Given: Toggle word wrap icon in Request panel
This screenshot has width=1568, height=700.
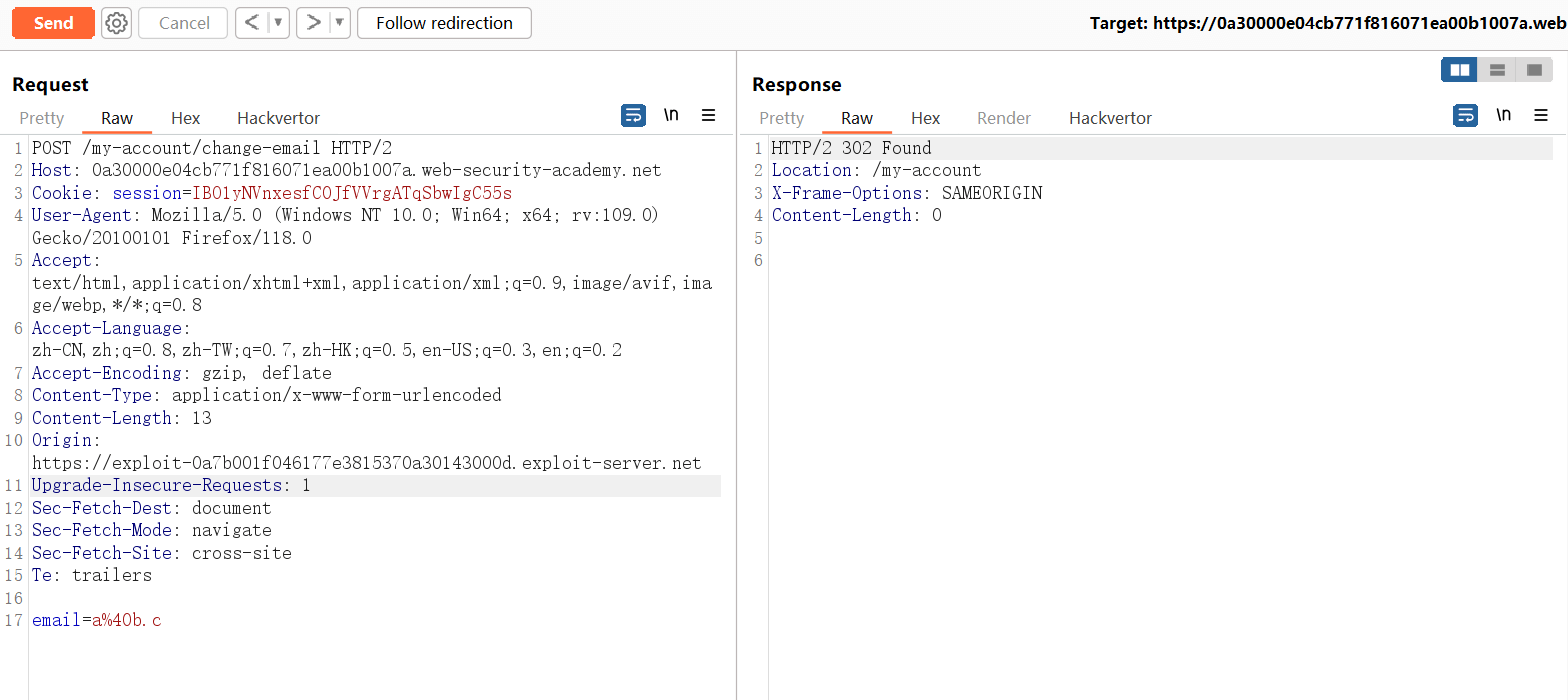Looking at the screenshot, I should [x=633, y=116].
